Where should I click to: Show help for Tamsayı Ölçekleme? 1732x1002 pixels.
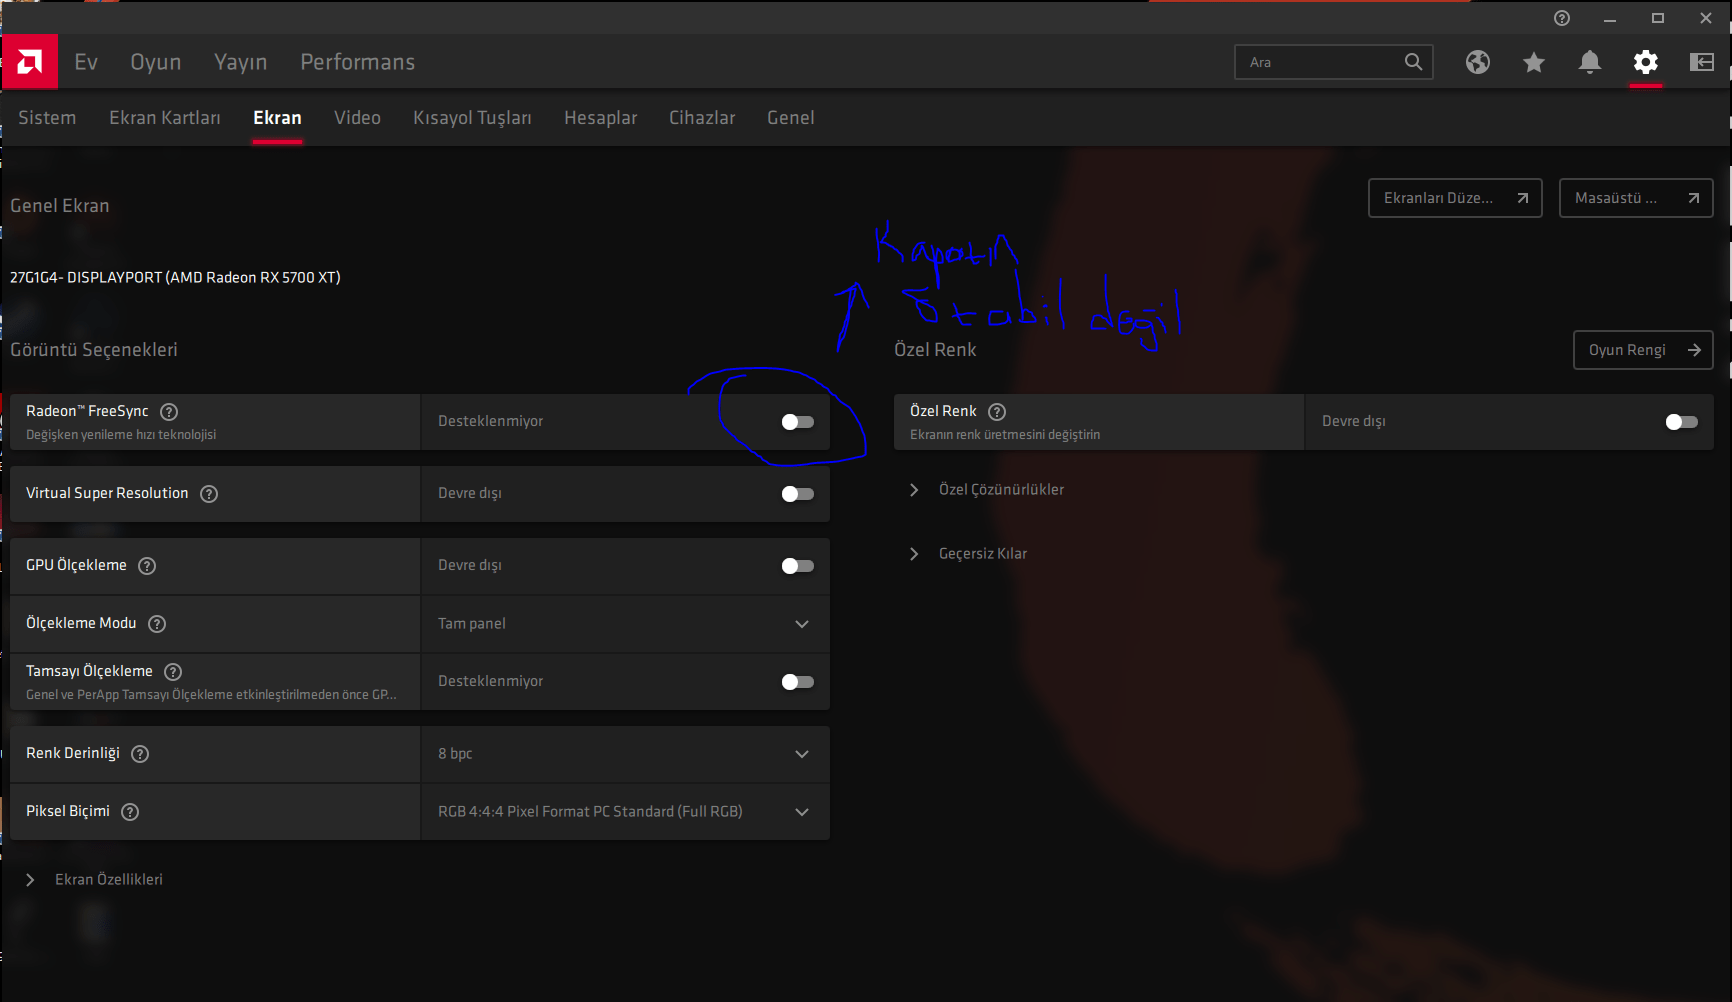point(173,672)
